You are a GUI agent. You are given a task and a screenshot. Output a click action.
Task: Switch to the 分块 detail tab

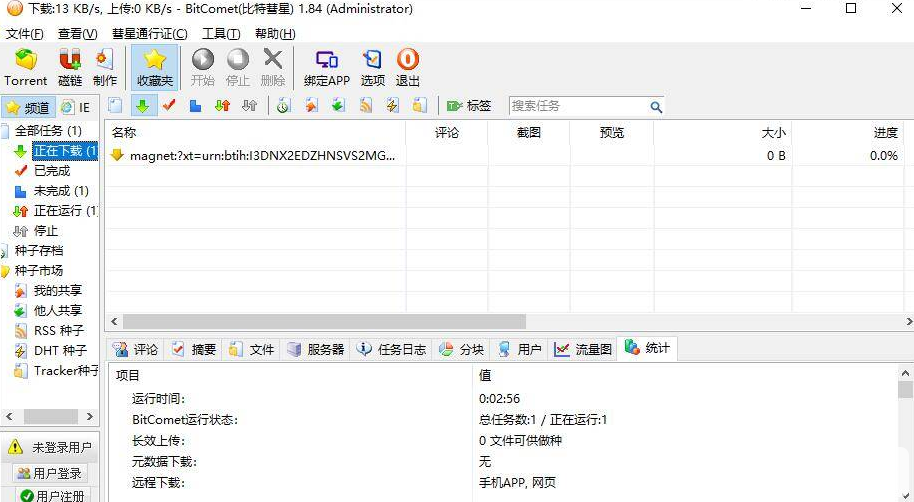pyautogui.click(x=462, y=349)
